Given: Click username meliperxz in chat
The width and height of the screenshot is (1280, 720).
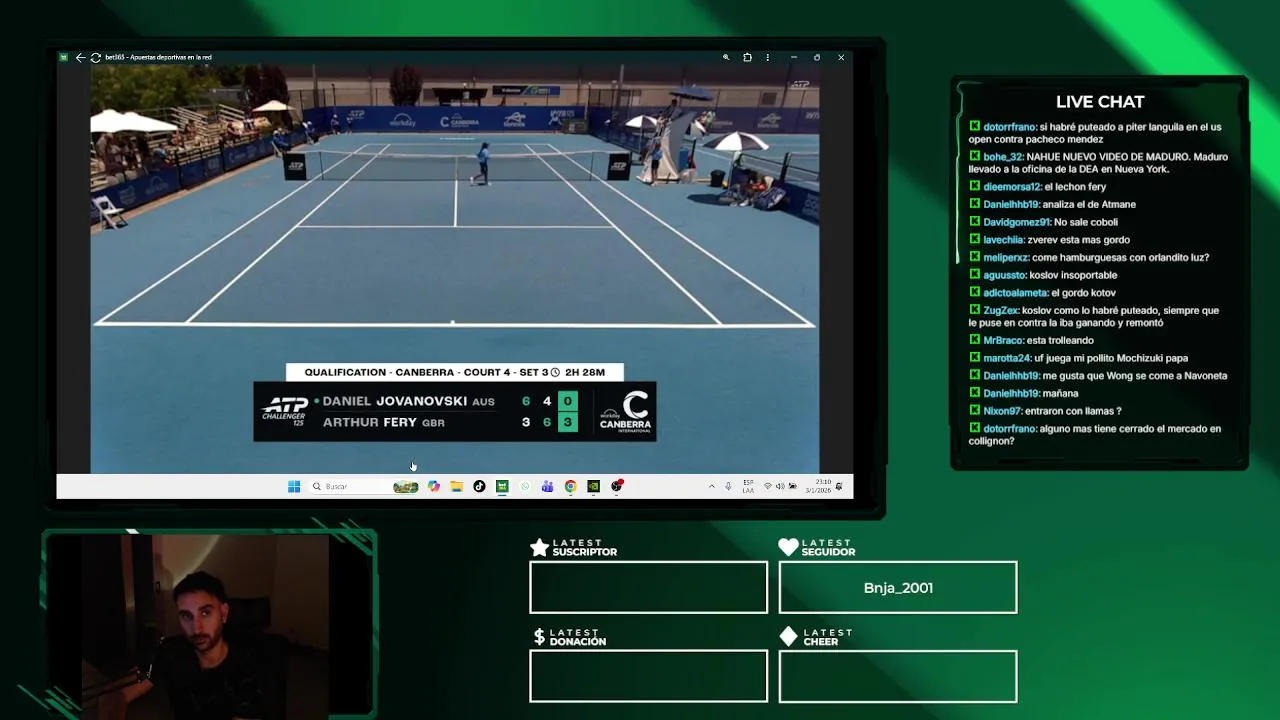Looking at the screenshot, I should [x=1006, y=258].
